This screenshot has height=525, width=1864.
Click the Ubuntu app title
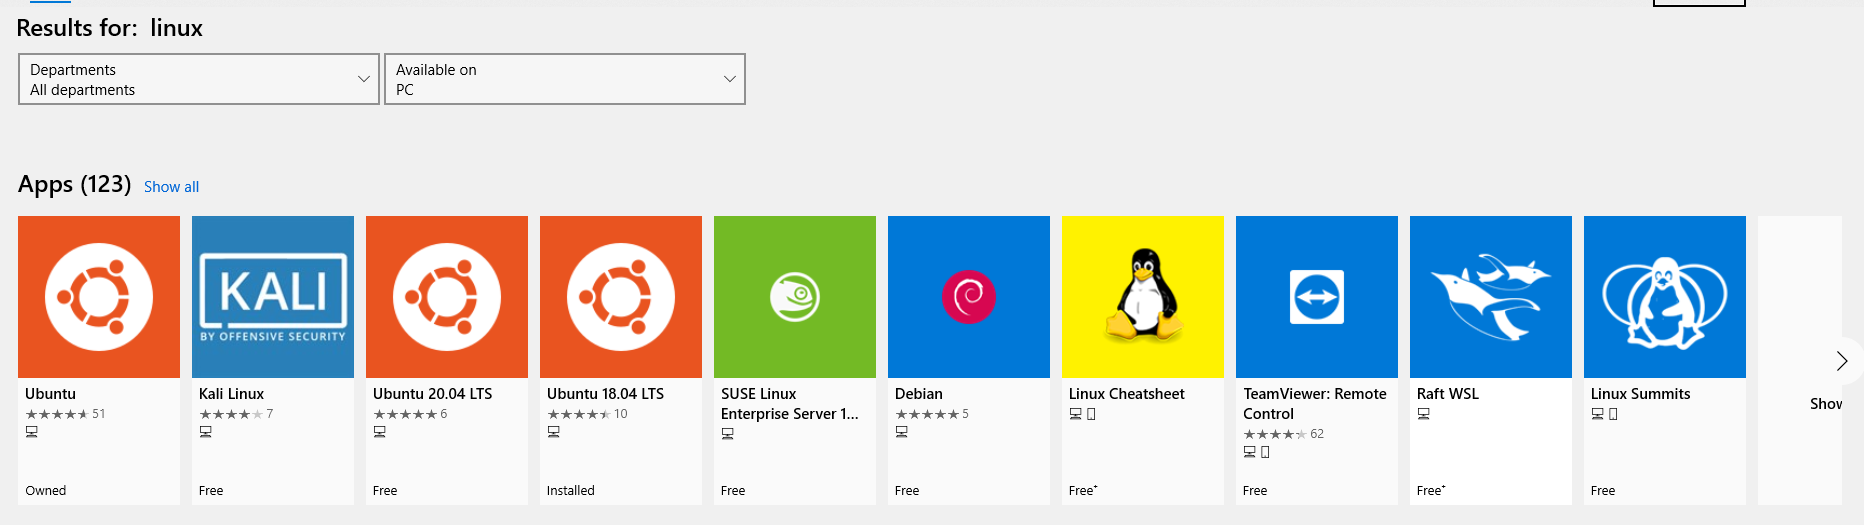pyautogui.click(x=50, y=394)
